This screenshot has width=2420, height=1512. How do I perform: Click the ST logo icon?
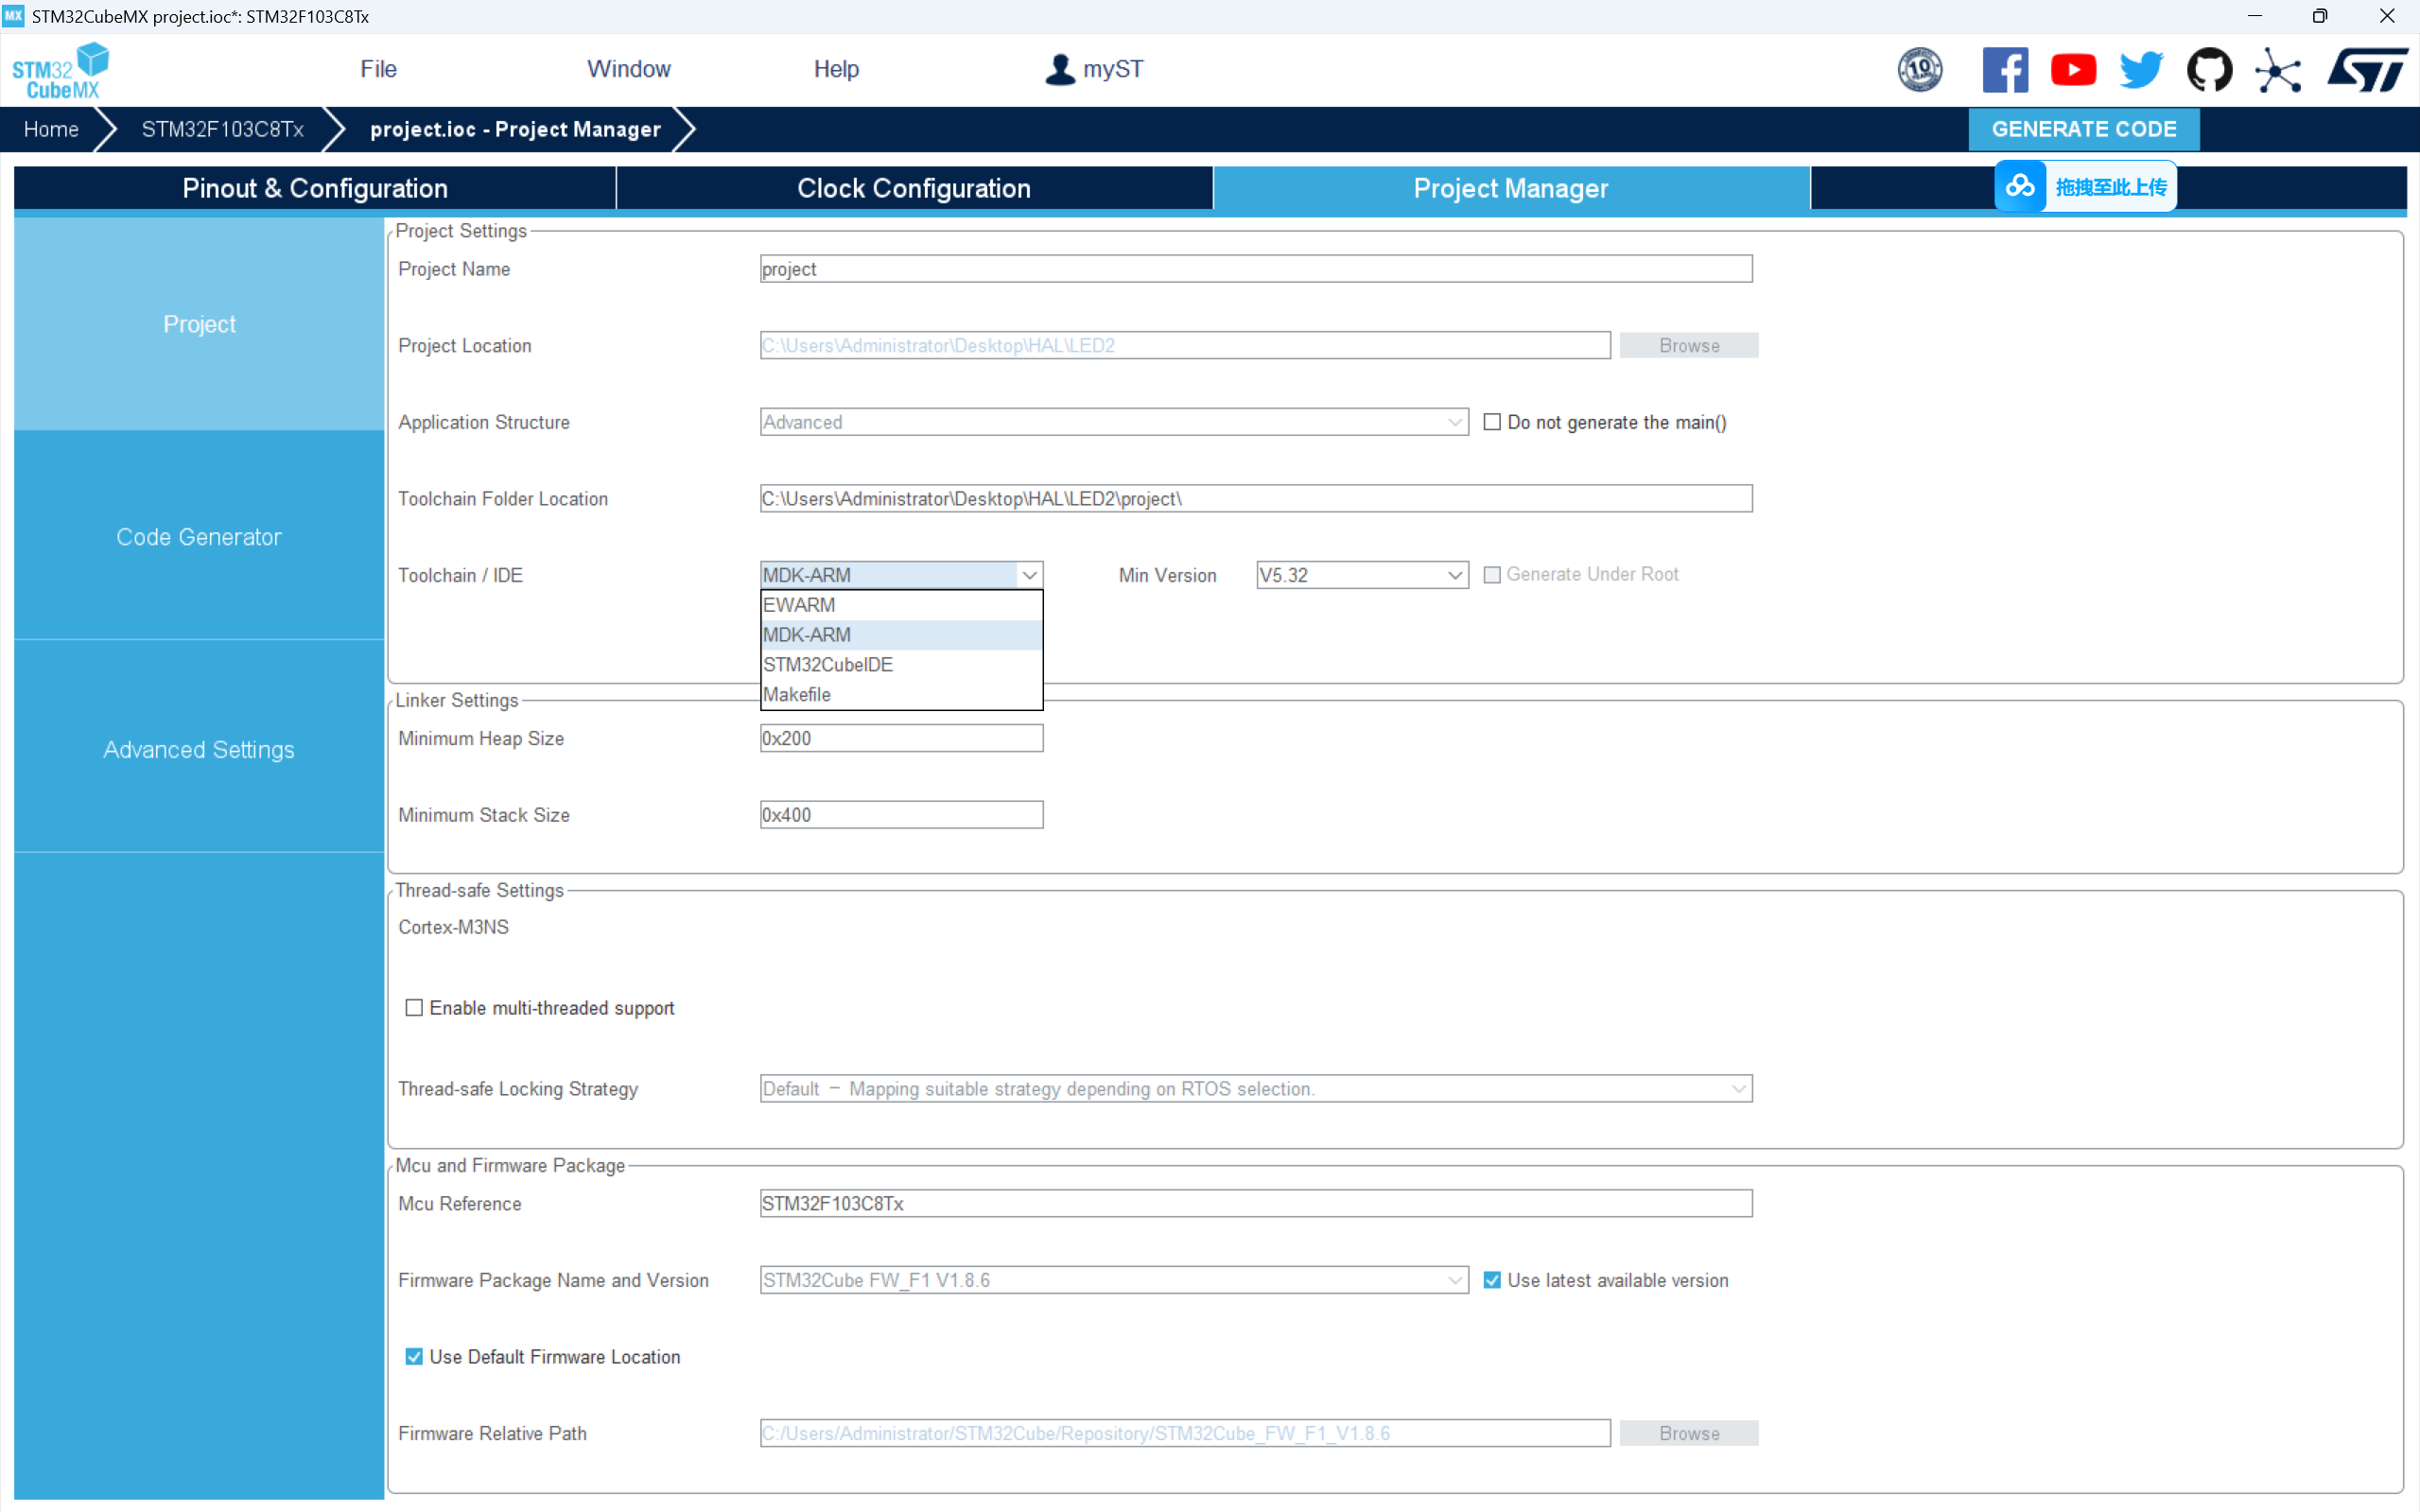click(x=2367, y=70)
